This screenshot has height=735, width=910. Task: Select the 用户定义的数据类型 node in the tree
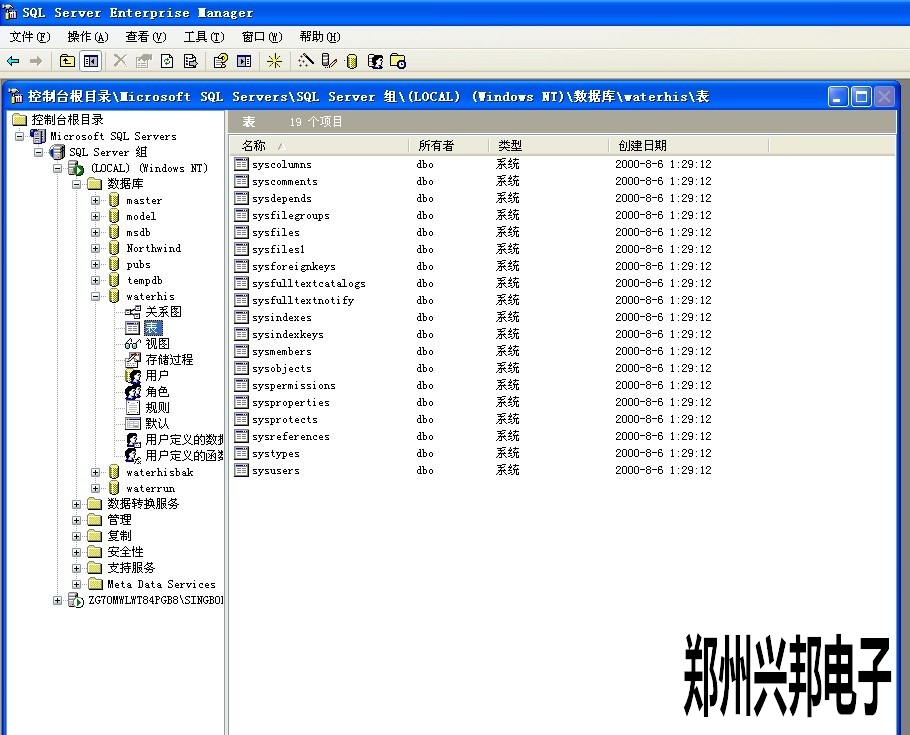coord(184,439)
